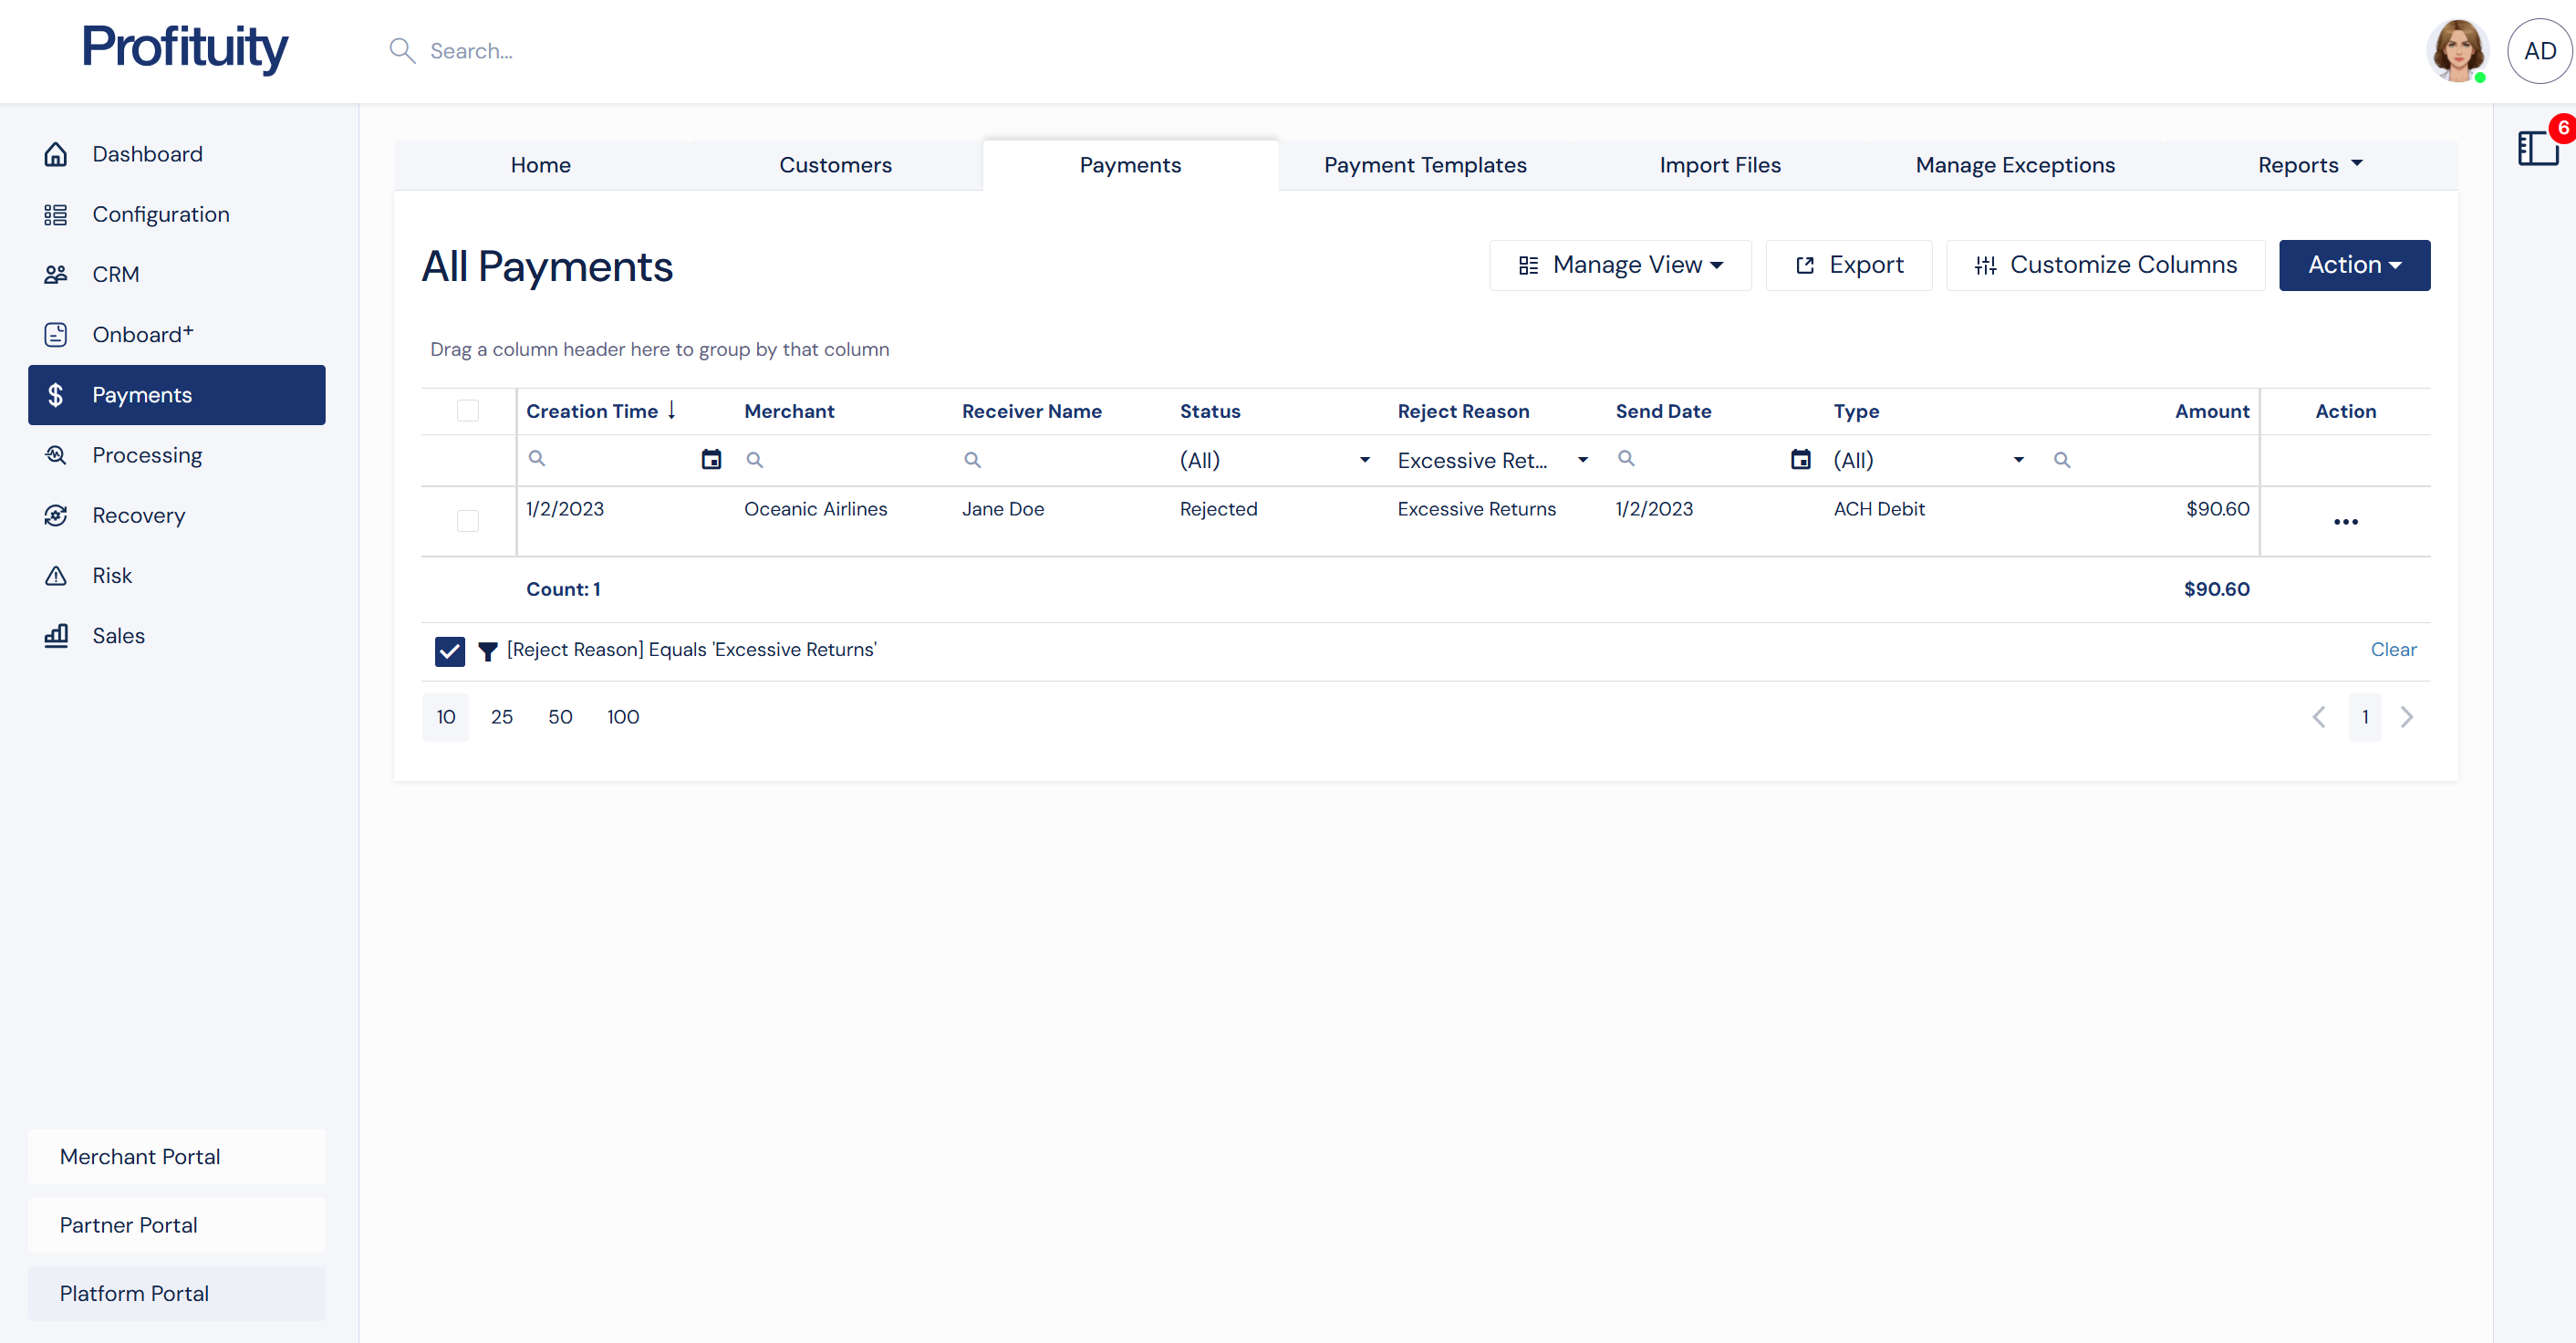
Task: Open the Action dropdown button
Action: point(2353,264)
